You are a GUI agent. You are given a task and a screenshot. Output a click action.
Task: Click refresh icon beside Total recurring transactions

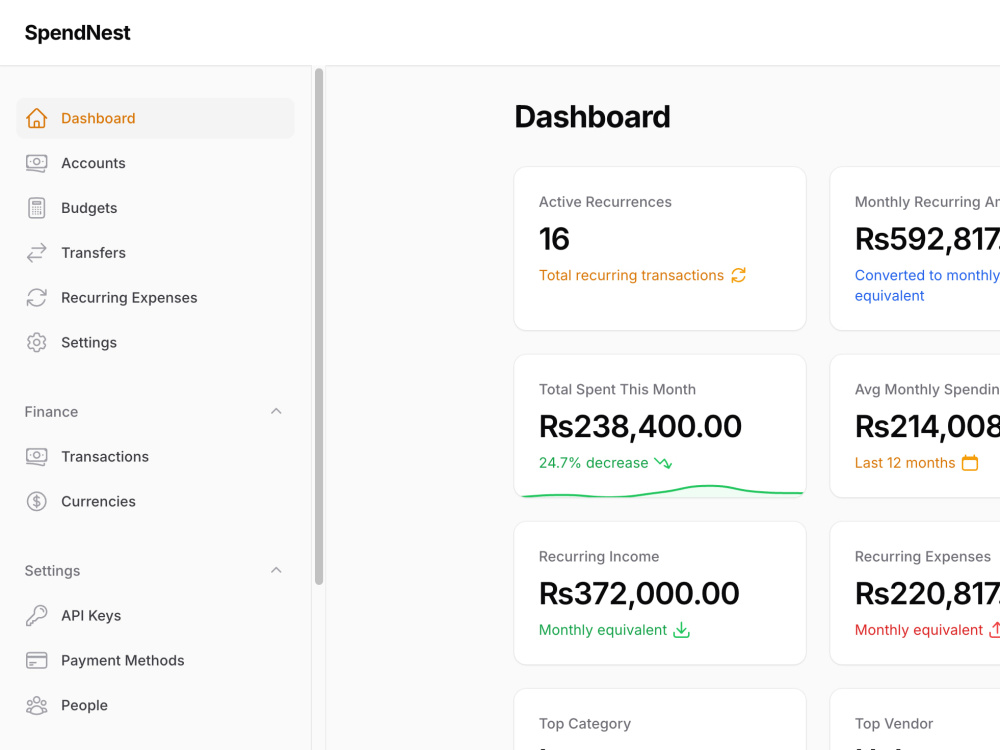(739, 275)
